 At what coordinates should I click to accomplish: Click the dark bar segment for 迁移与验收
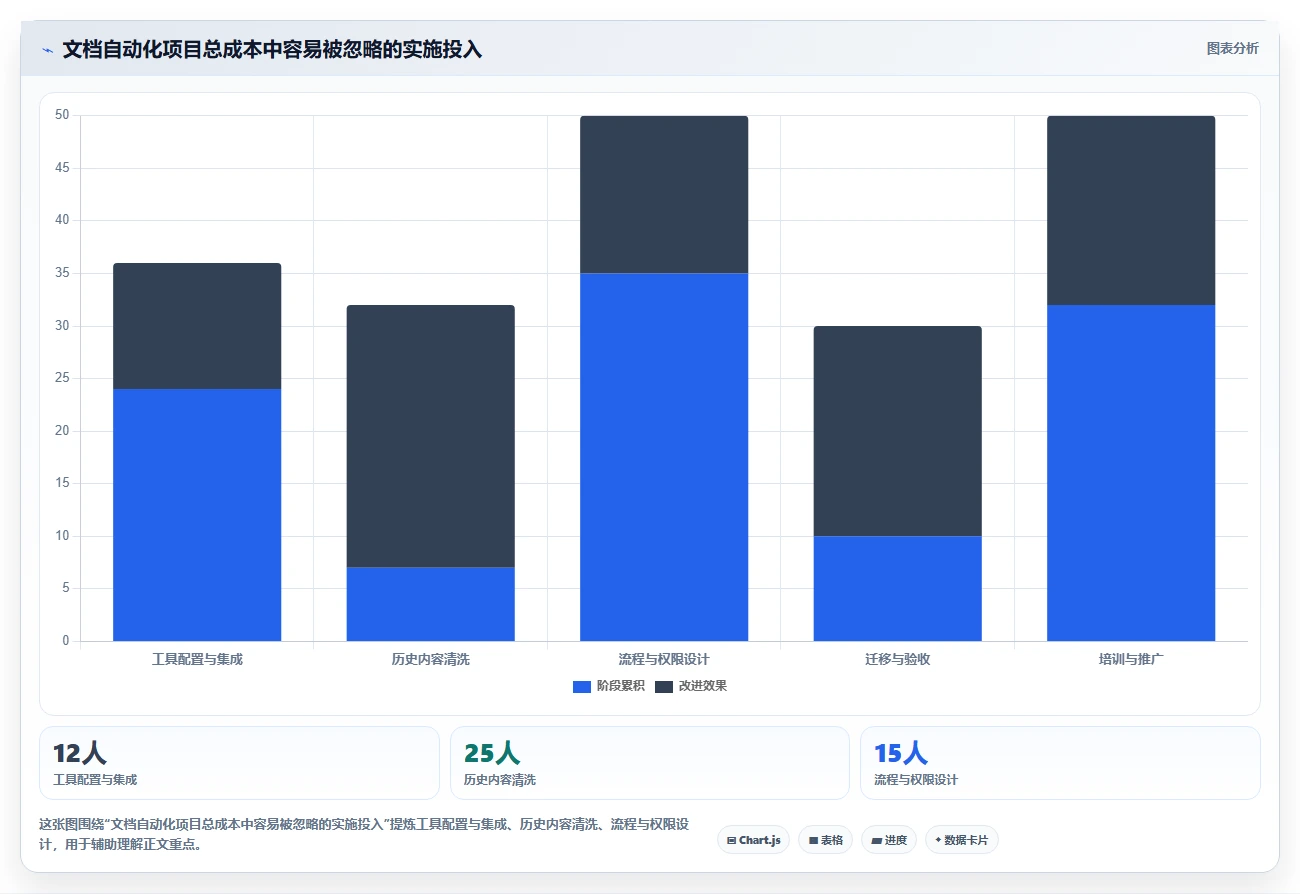tap(897, 431)
